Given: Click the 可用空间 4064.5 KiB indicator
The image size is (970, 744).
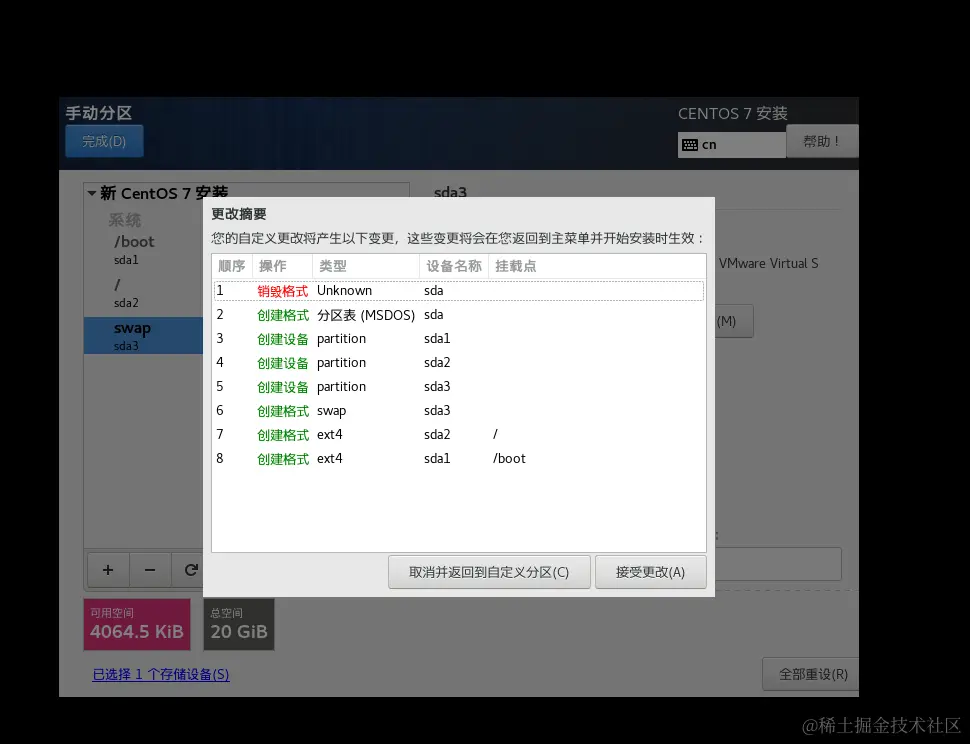Looking at the screenshot, I should coord(137,624).
